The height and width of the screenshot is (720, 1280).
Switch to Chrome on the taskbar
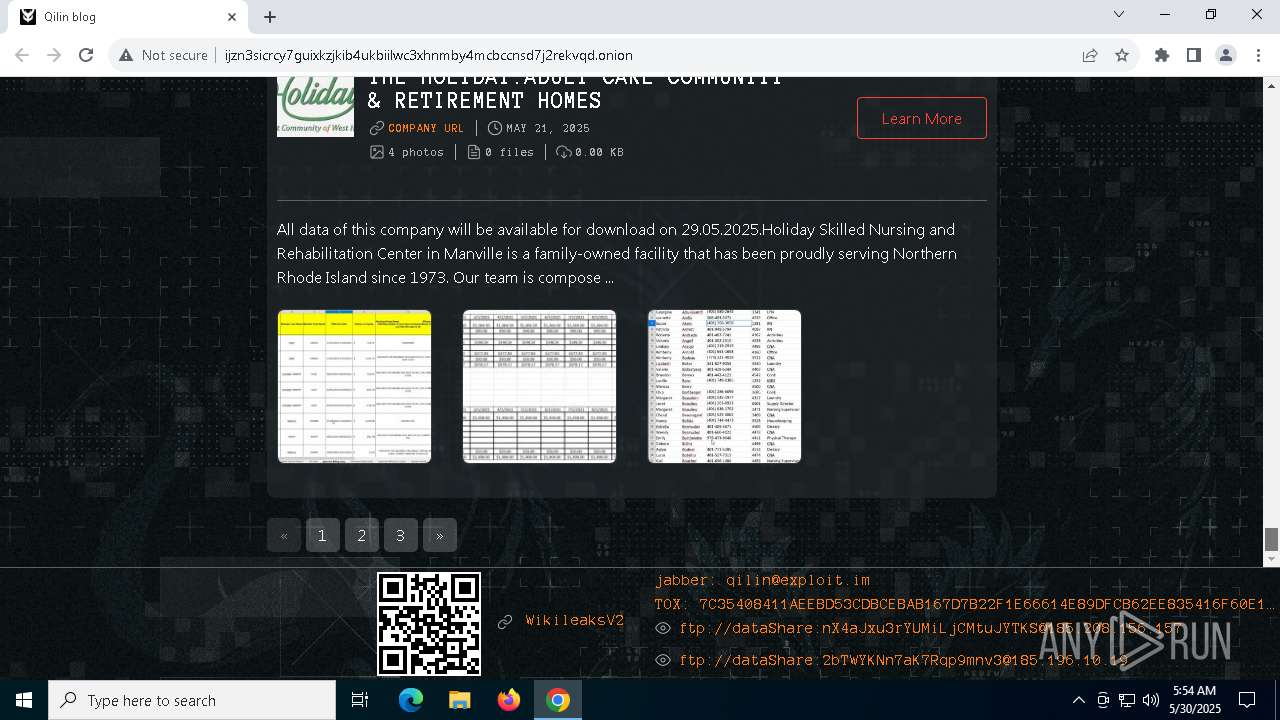[x=558, y=700]
